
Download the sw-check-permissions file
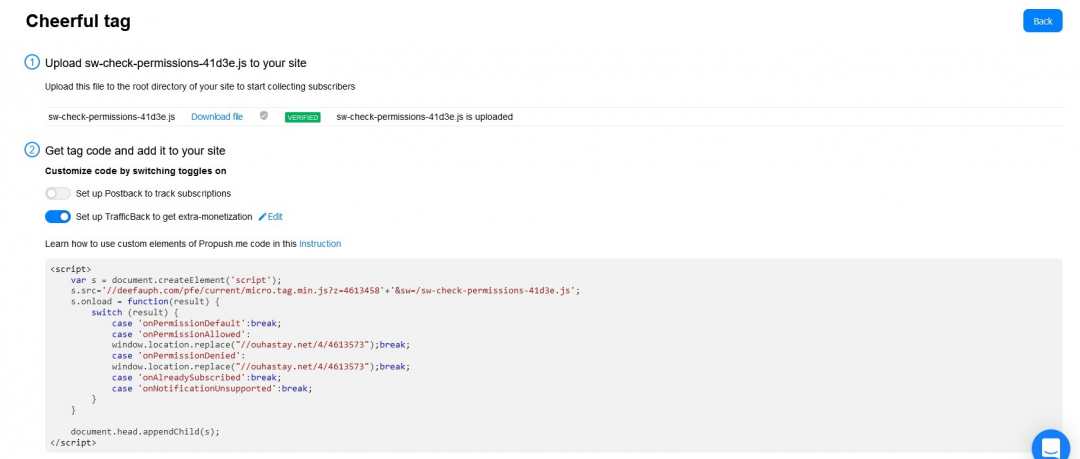tap(217, 117)
